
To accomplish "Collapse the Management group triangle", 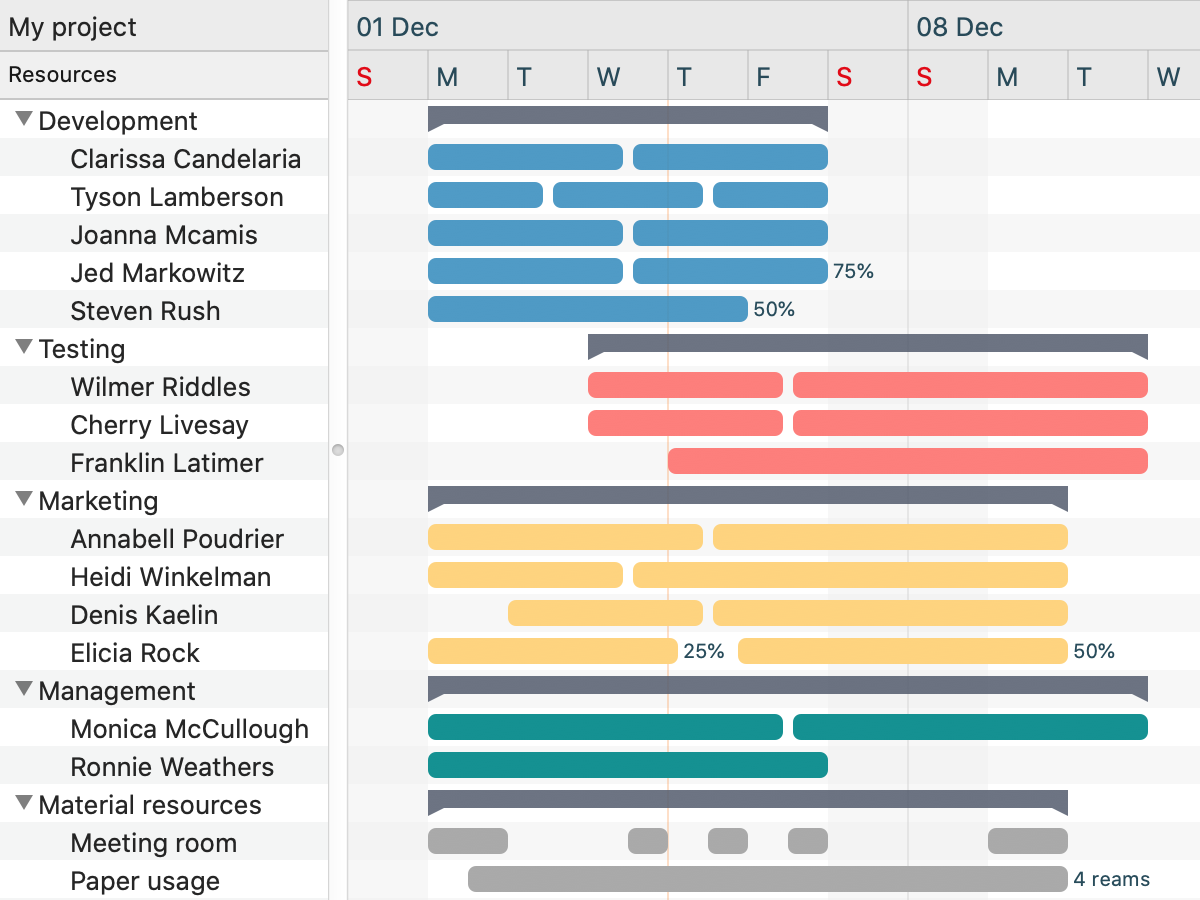I will click(25, 689).
